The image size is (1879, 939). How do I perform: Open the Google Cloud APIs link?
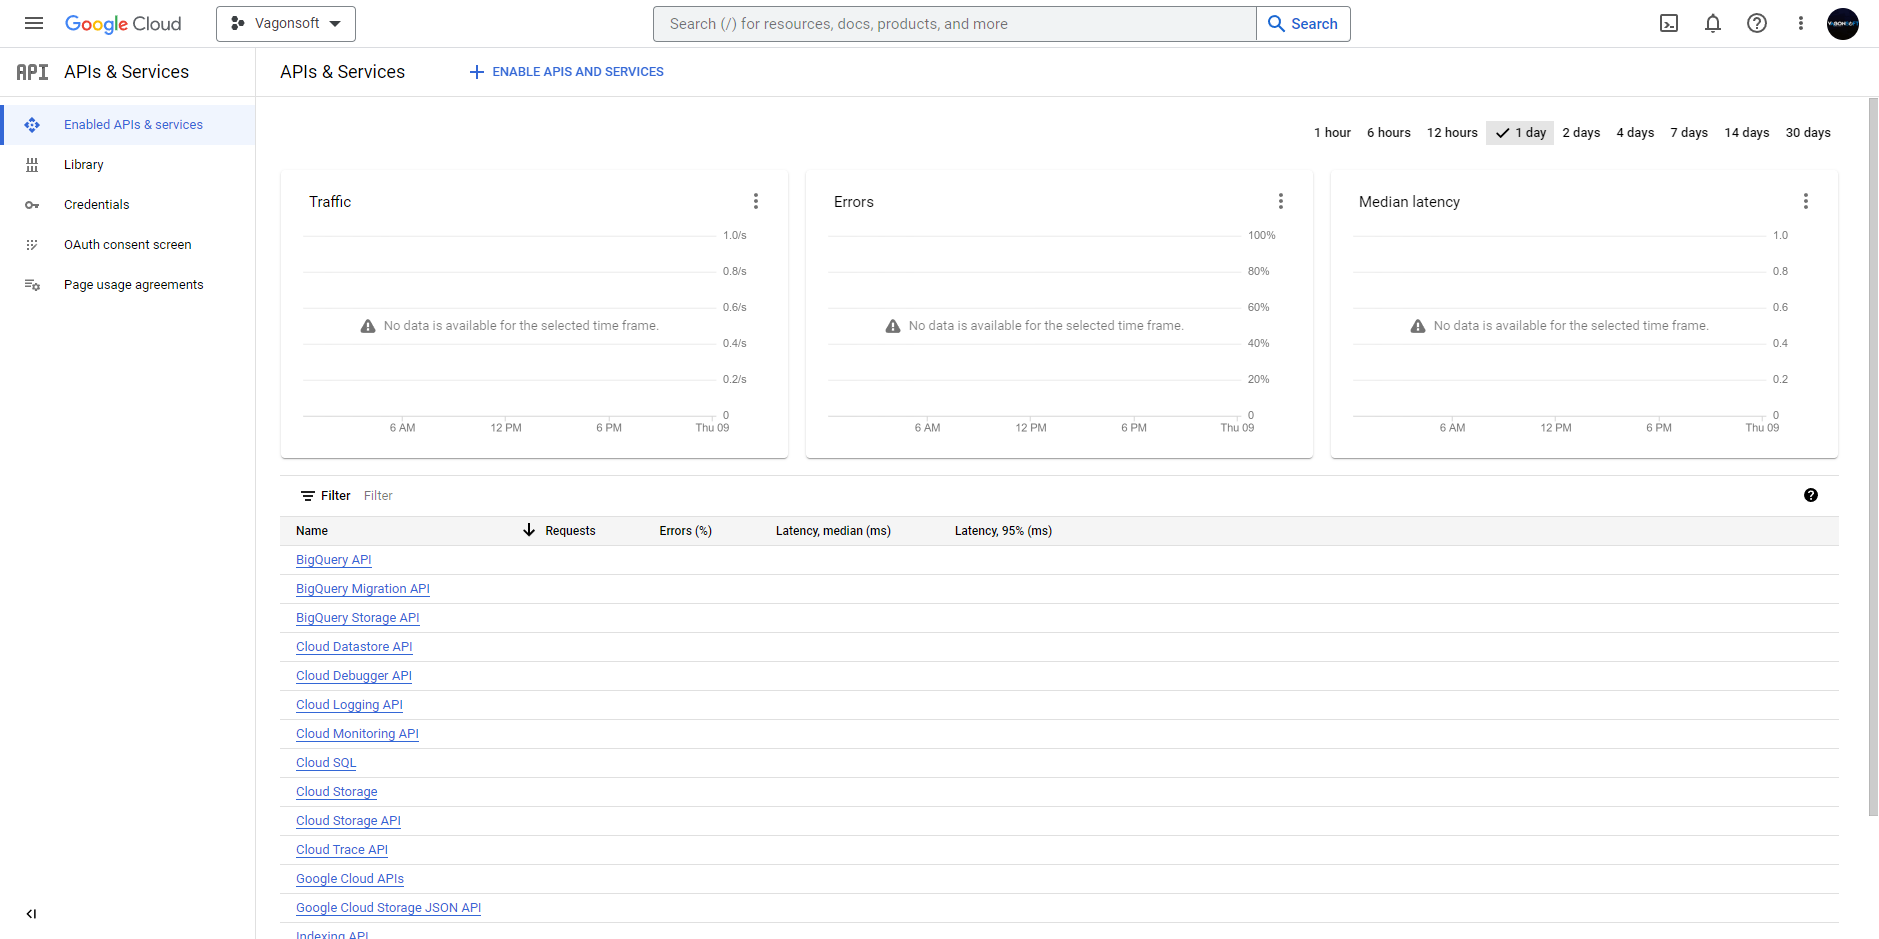350,879
